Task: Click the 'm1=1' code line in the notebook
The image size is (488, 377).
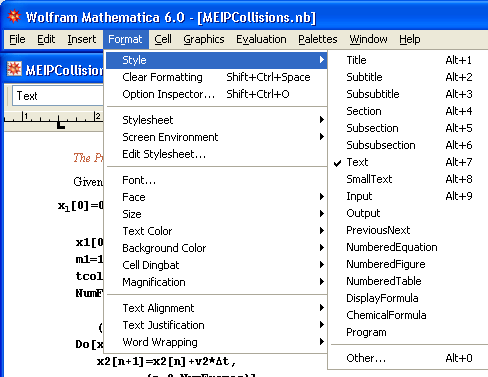Action: pos(89,259)
